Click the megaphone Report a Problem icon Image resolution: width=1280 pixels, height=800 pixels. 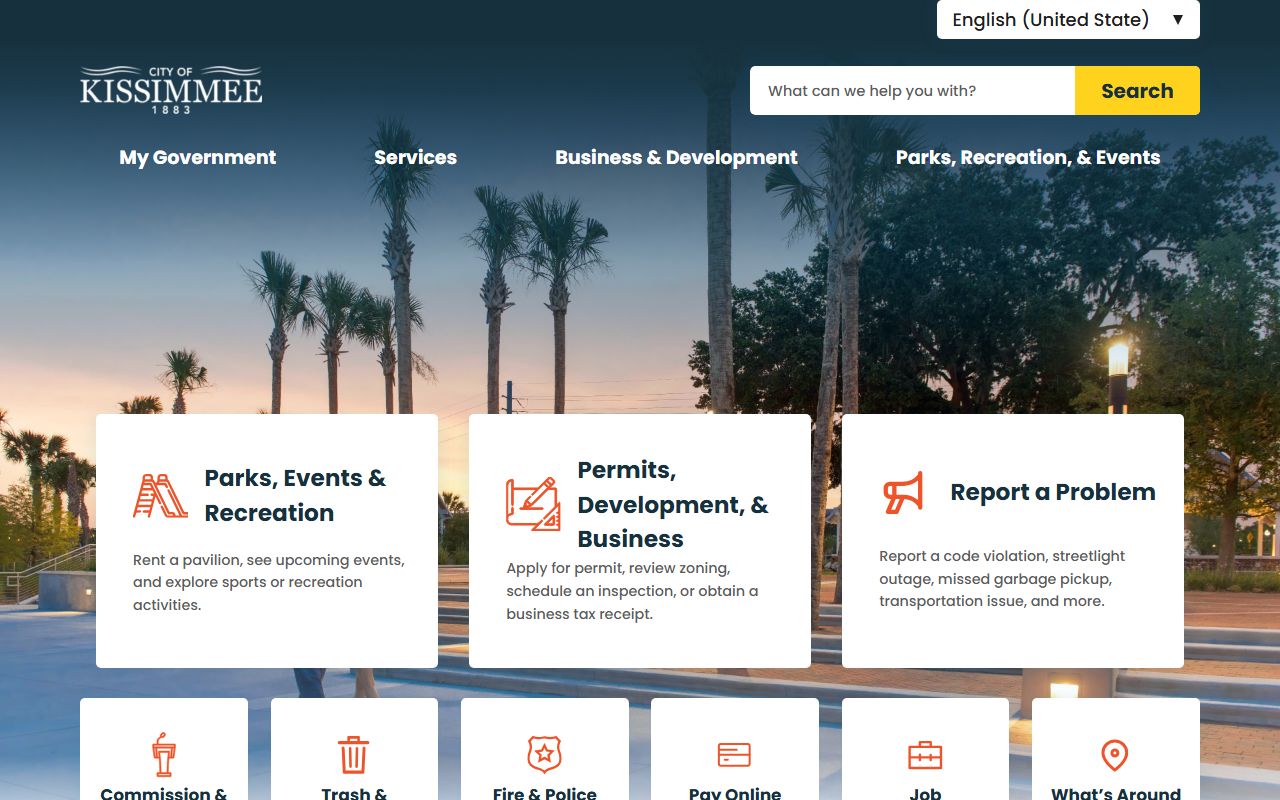point(903,493)
